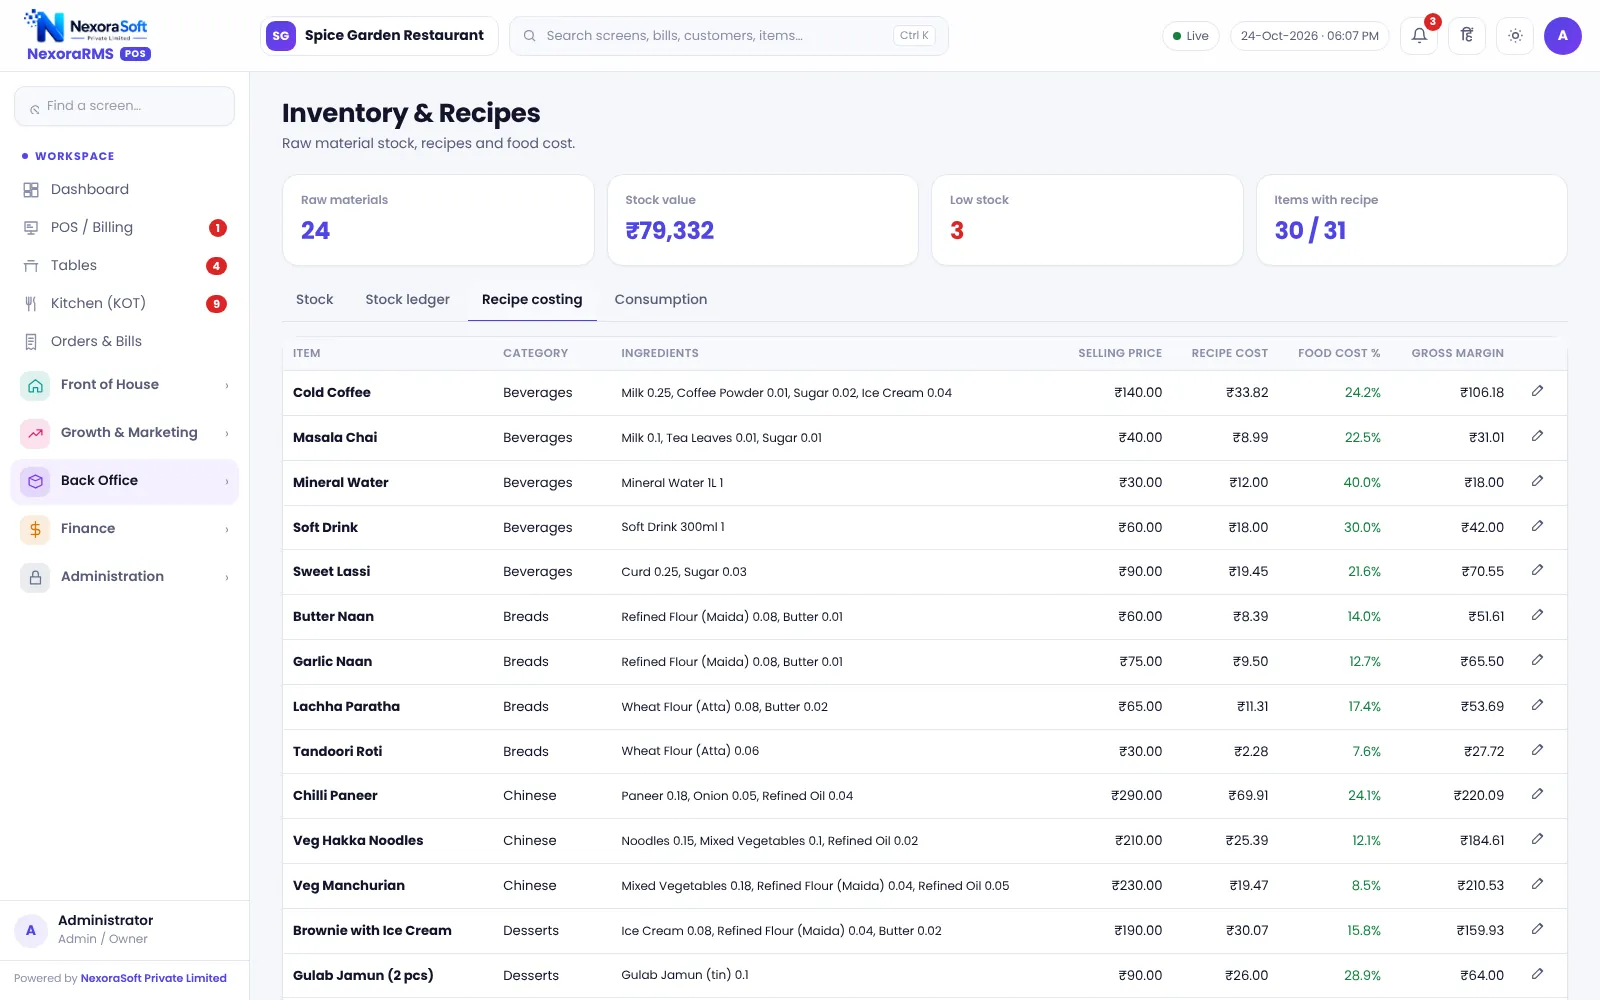This screenshot has width=1600, height=1000.
Task: Click the Find a screen field
Action: point(125,106)
